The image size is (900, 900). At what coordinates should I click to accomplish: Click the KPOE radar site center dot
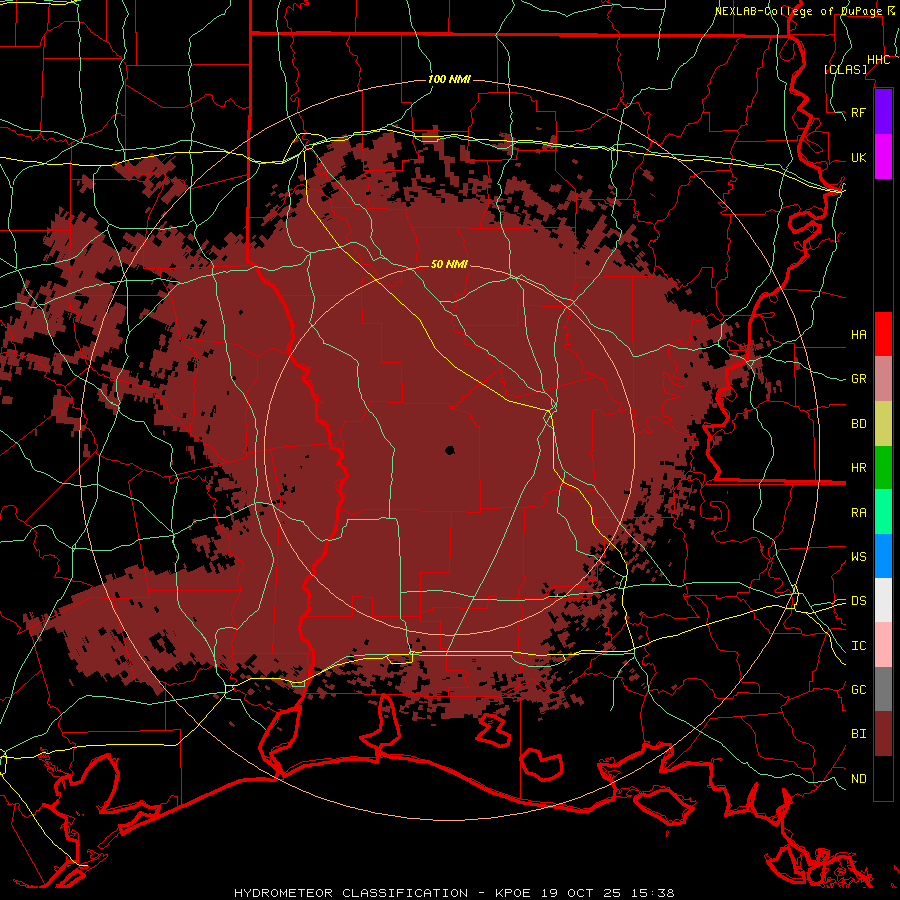click(x=449, y=450)
